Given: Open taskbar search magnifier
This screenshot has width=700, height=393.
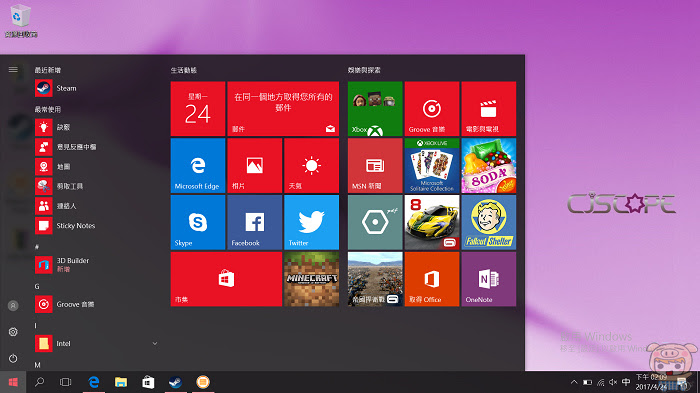Looking at the screenshot, I should pyautogui.click(x=39, y=382).
